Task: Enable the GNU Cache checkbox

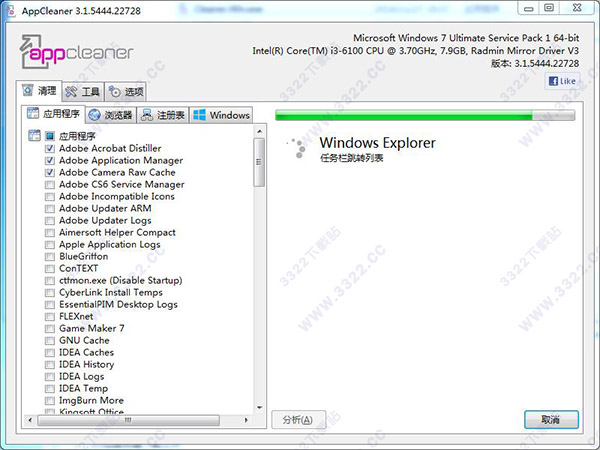Action: [50, 341]
